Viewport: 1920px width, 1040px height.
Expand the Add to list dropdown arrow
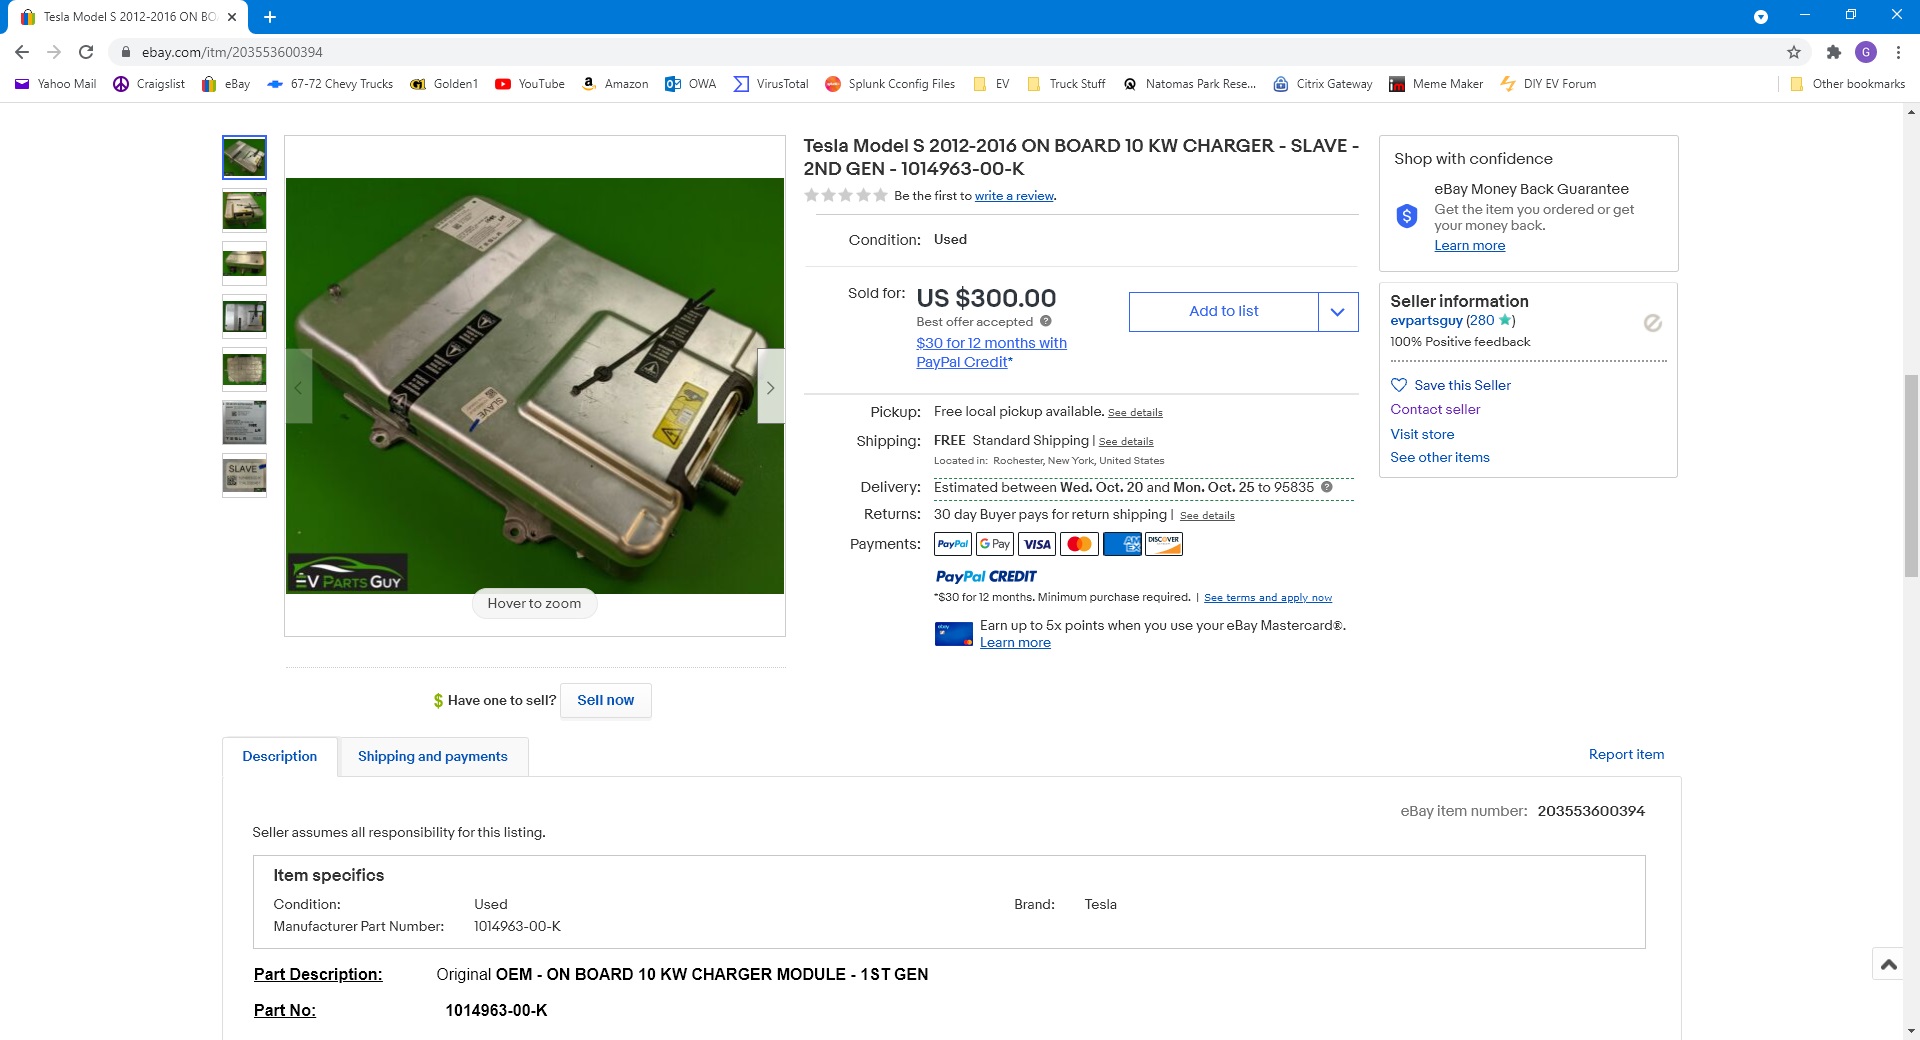click(x=1337, y=312)
